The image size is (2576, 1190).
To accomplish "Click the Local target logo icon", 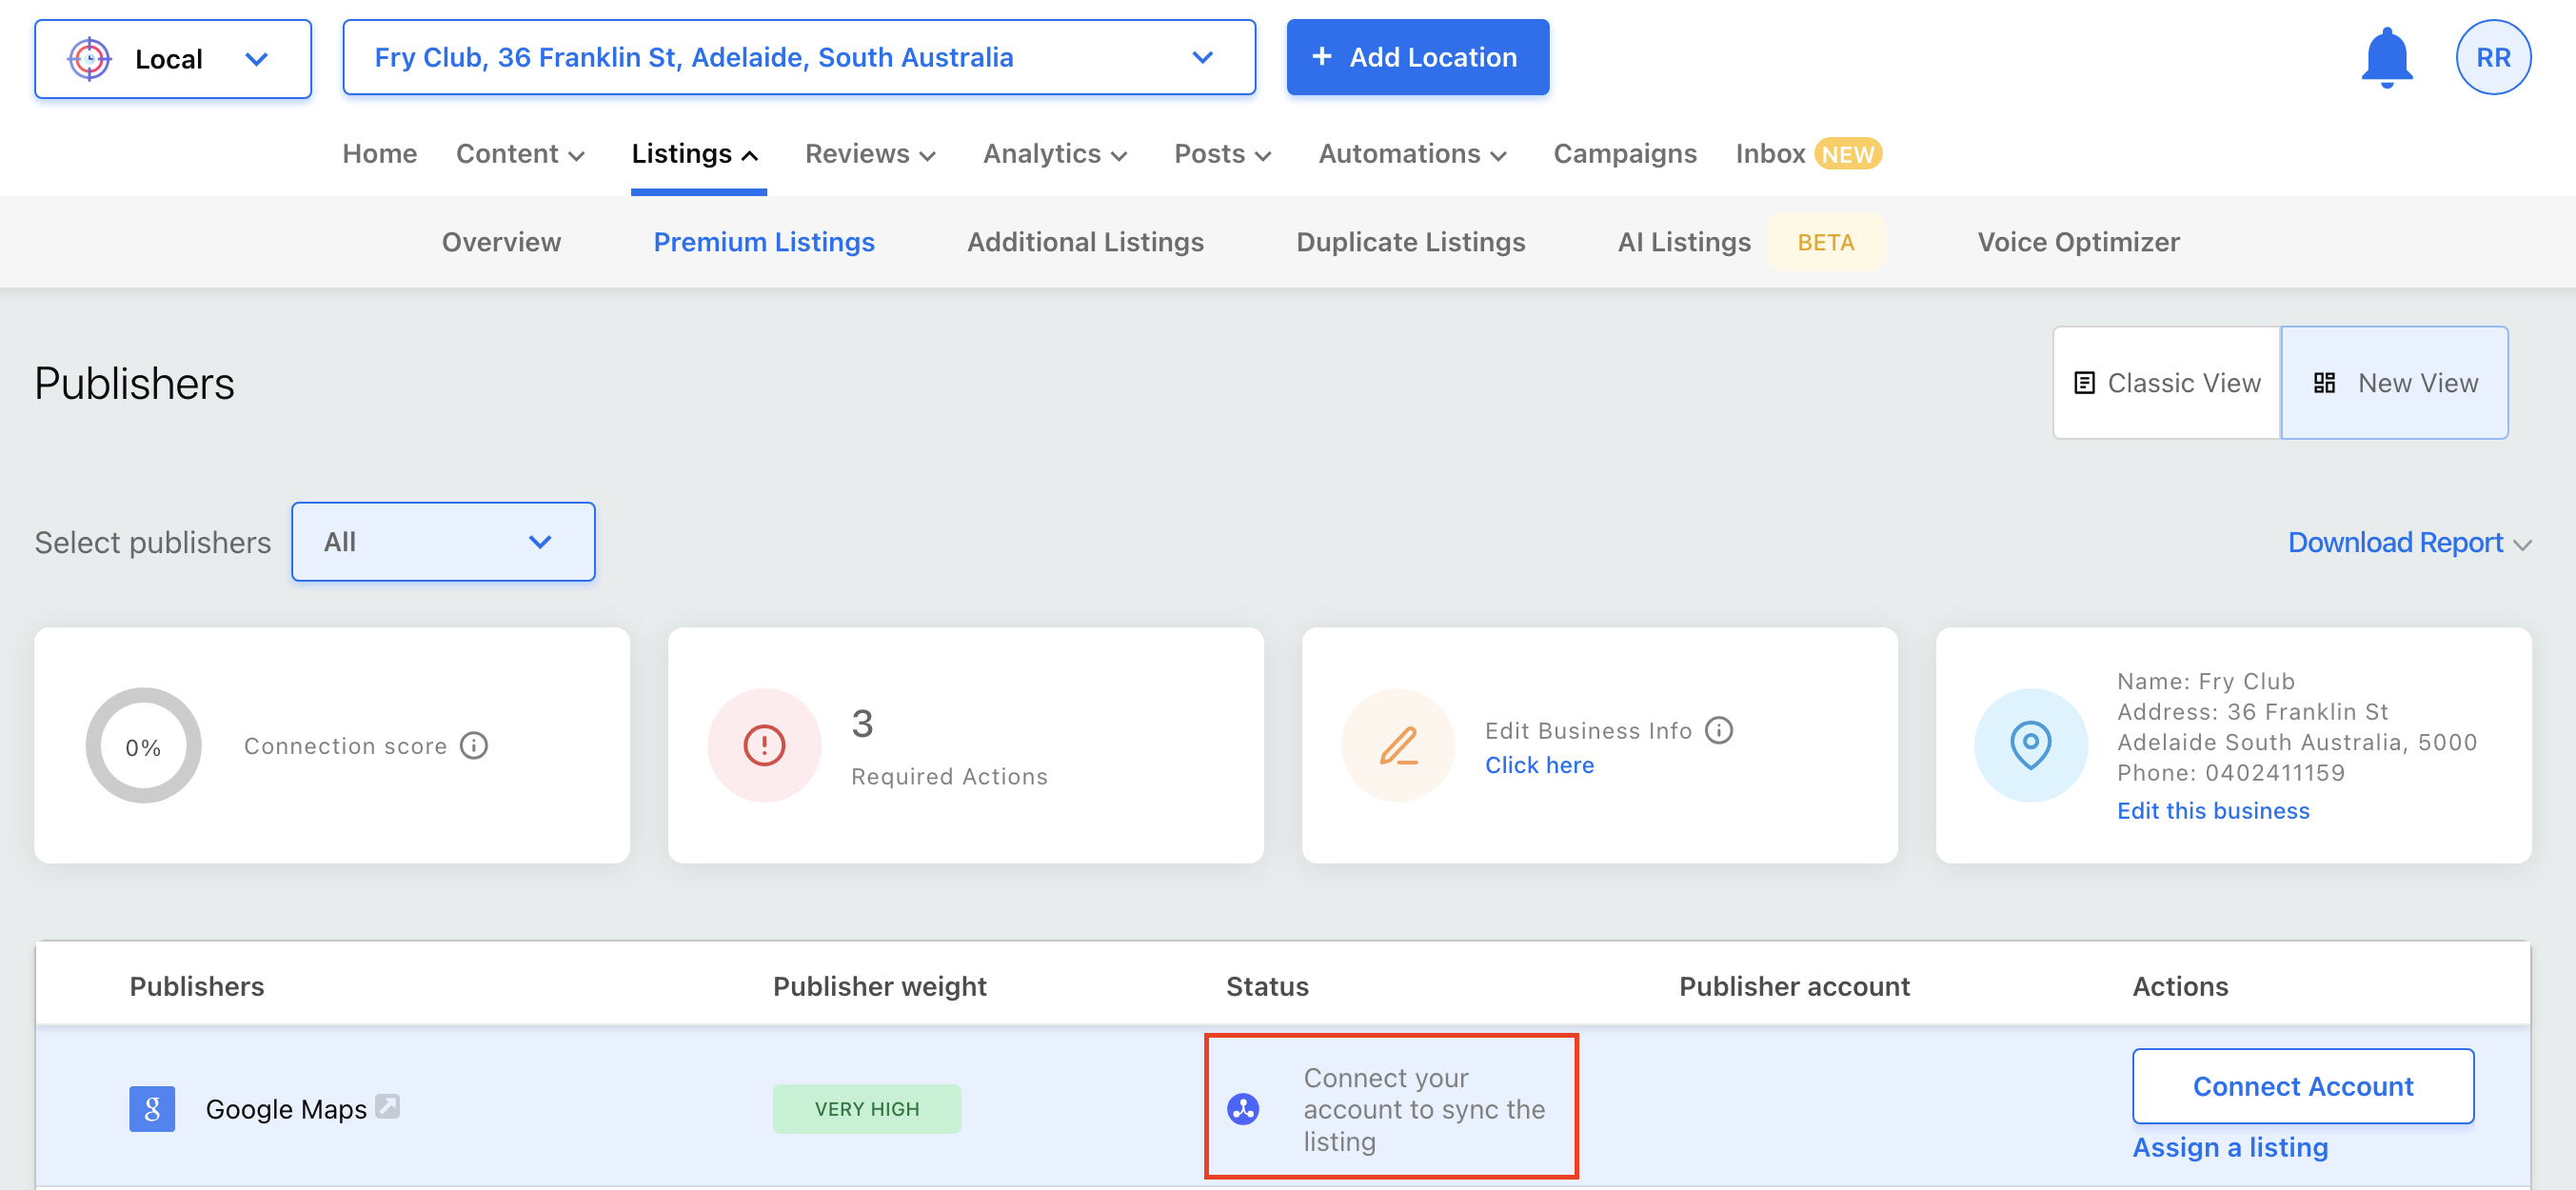I will [x=89, y=59].
